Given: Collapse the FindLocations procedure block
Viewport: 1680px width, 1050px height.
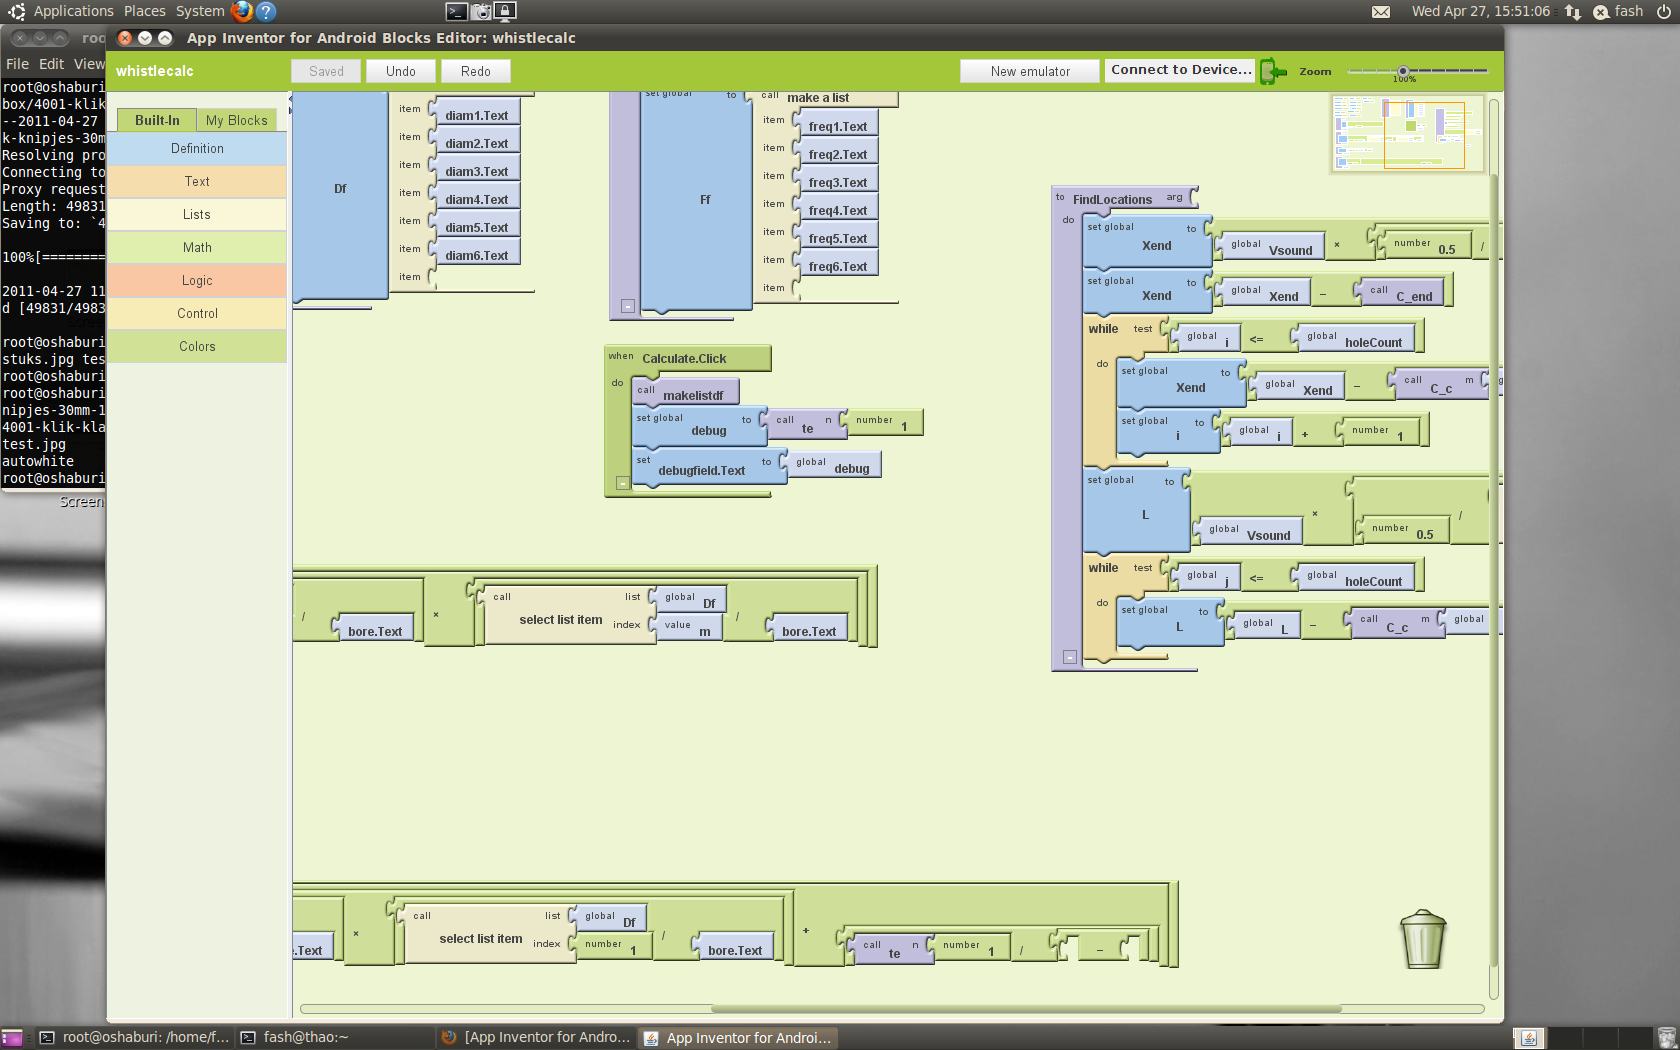Looking at the screenshot, I should tap(1069, 657).
